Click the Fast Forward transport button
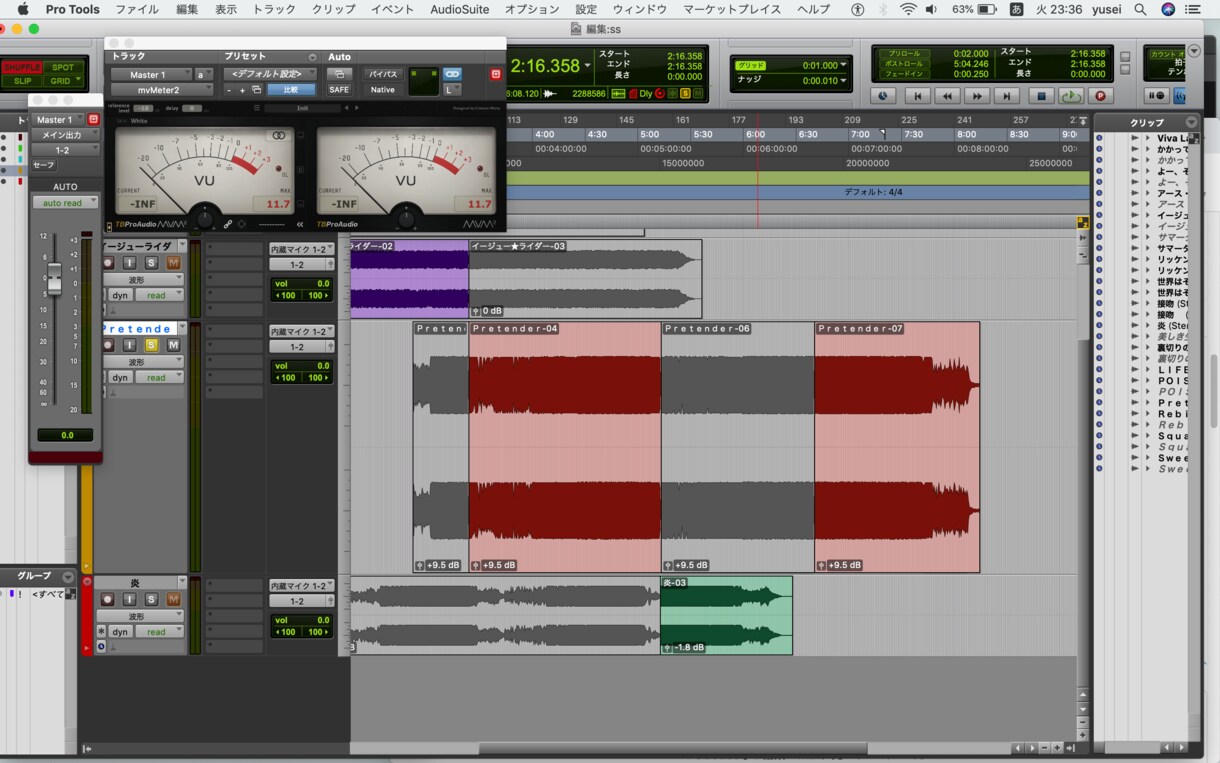This screenshot has height=763, width=1220. coord(978,96)
